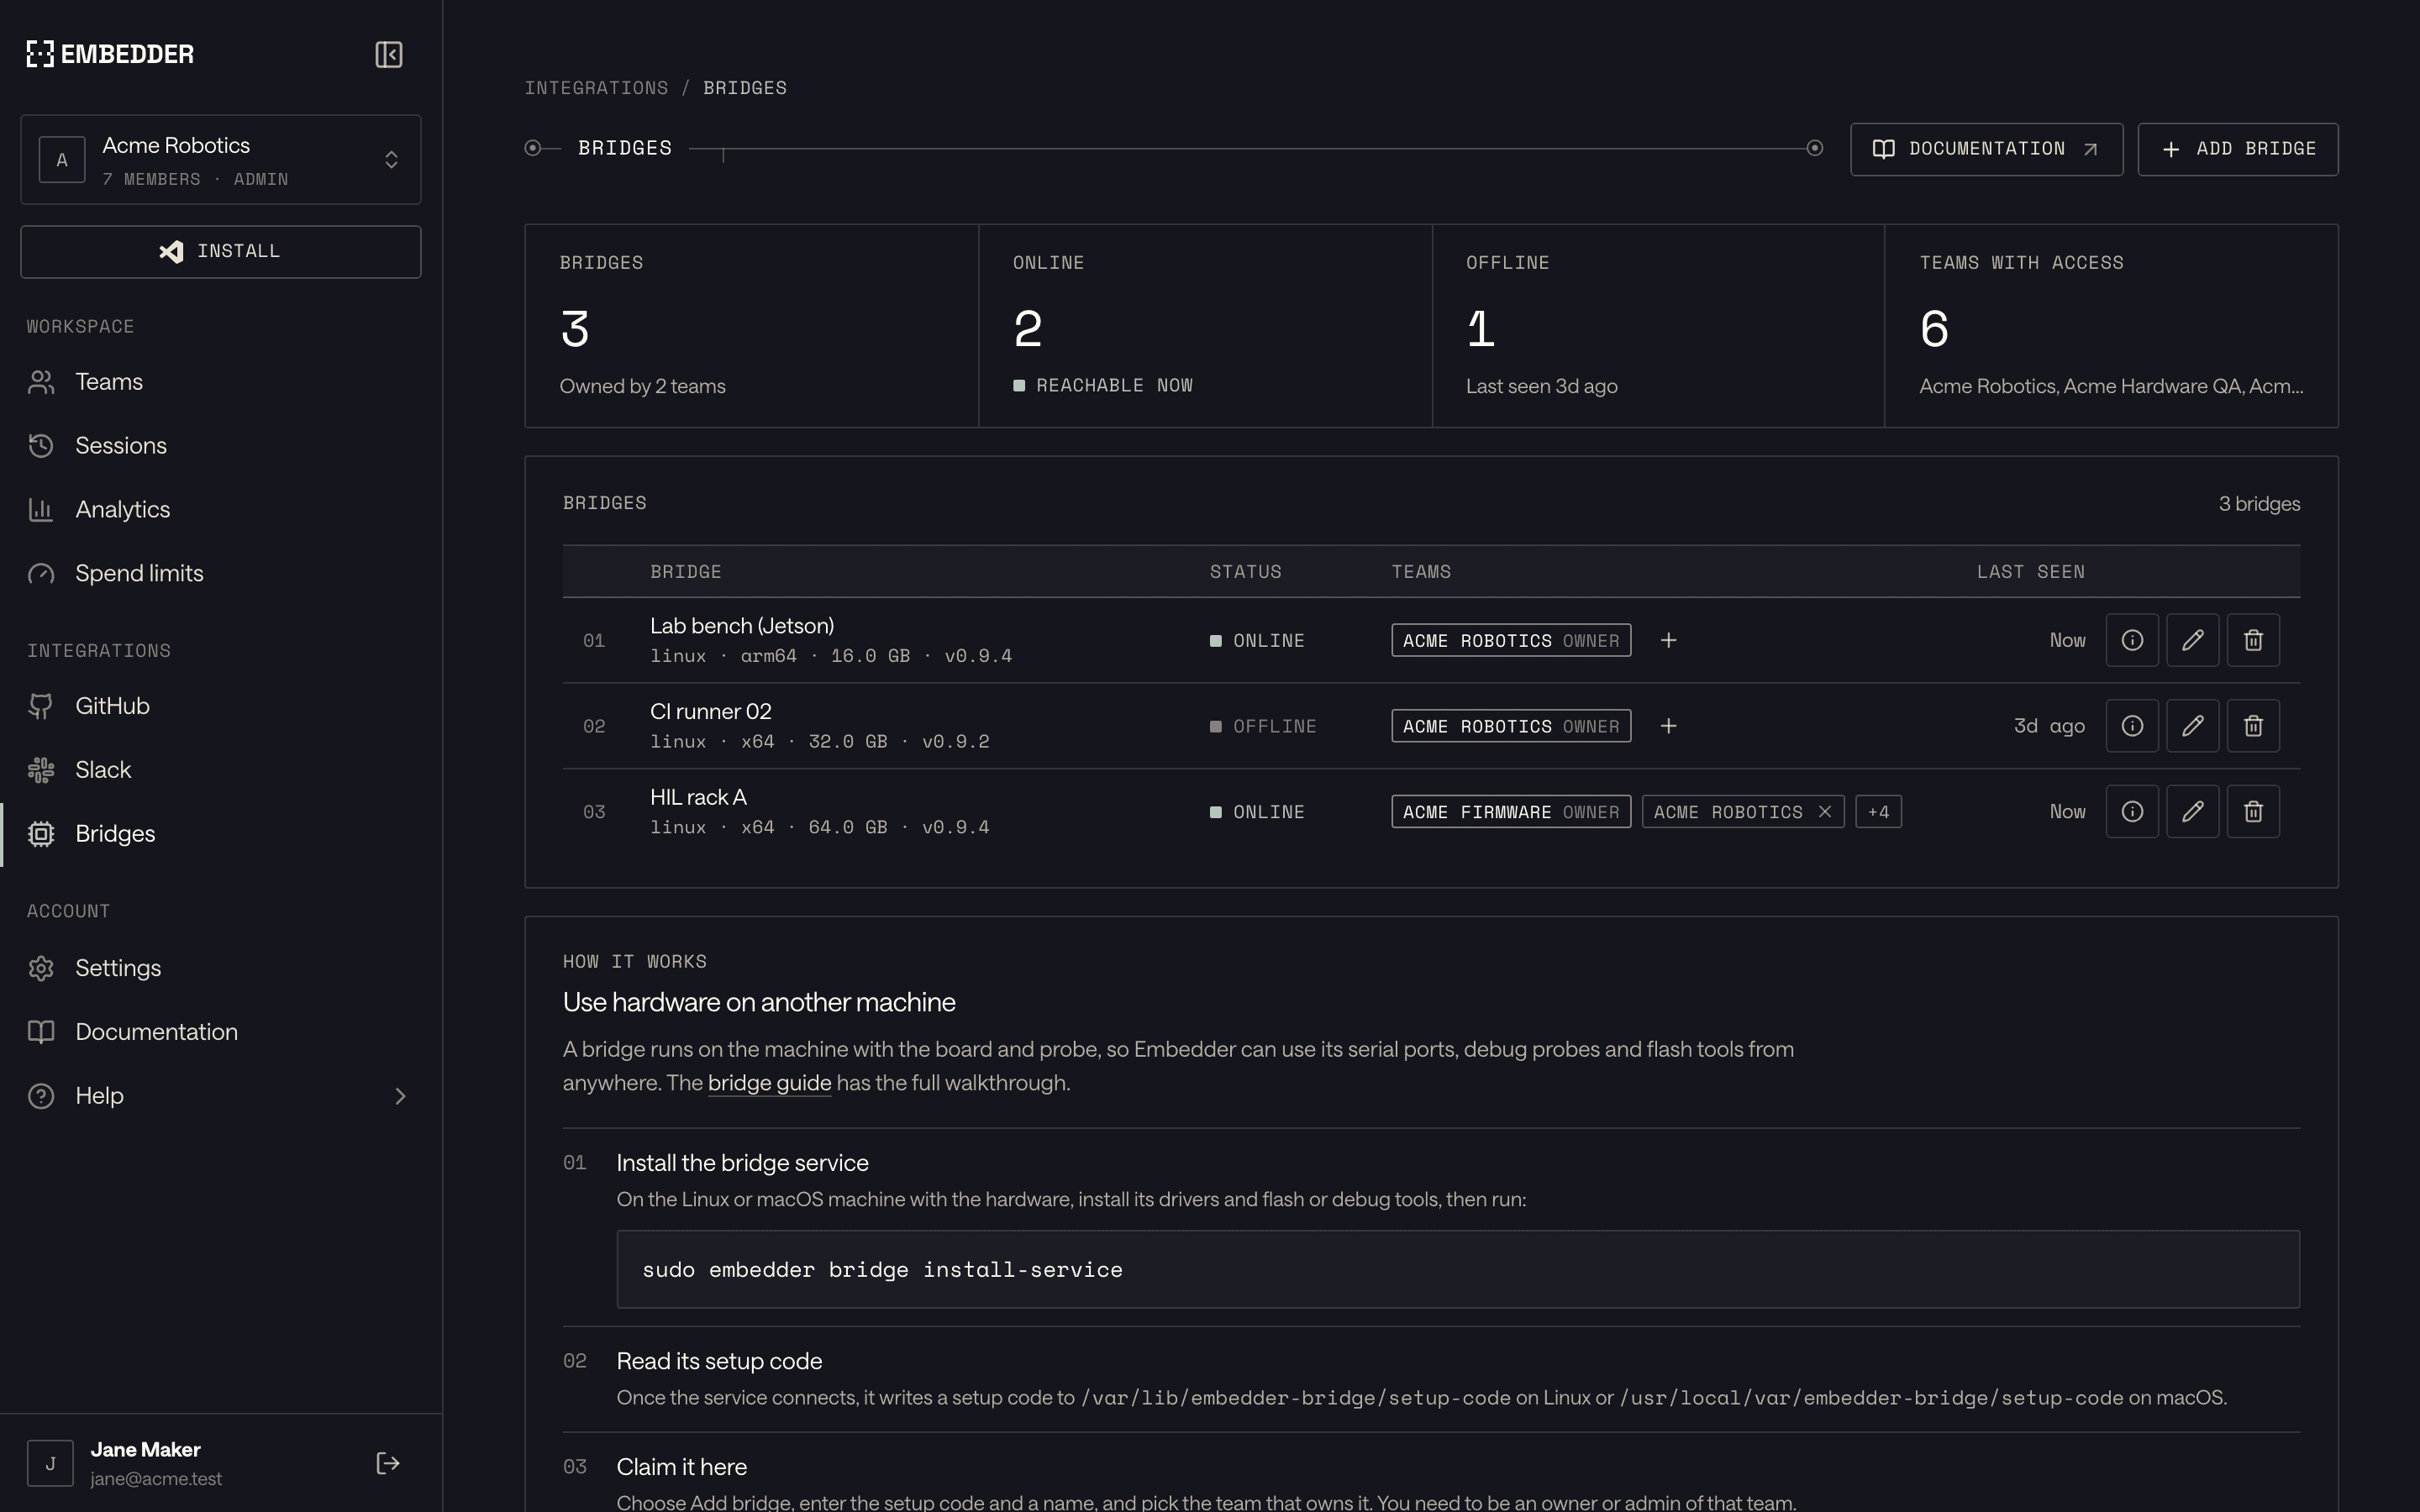Viewport: 2420px width, 1512px height.
Task: Open the GitHub integration page
Action: [x=221, y=706]
